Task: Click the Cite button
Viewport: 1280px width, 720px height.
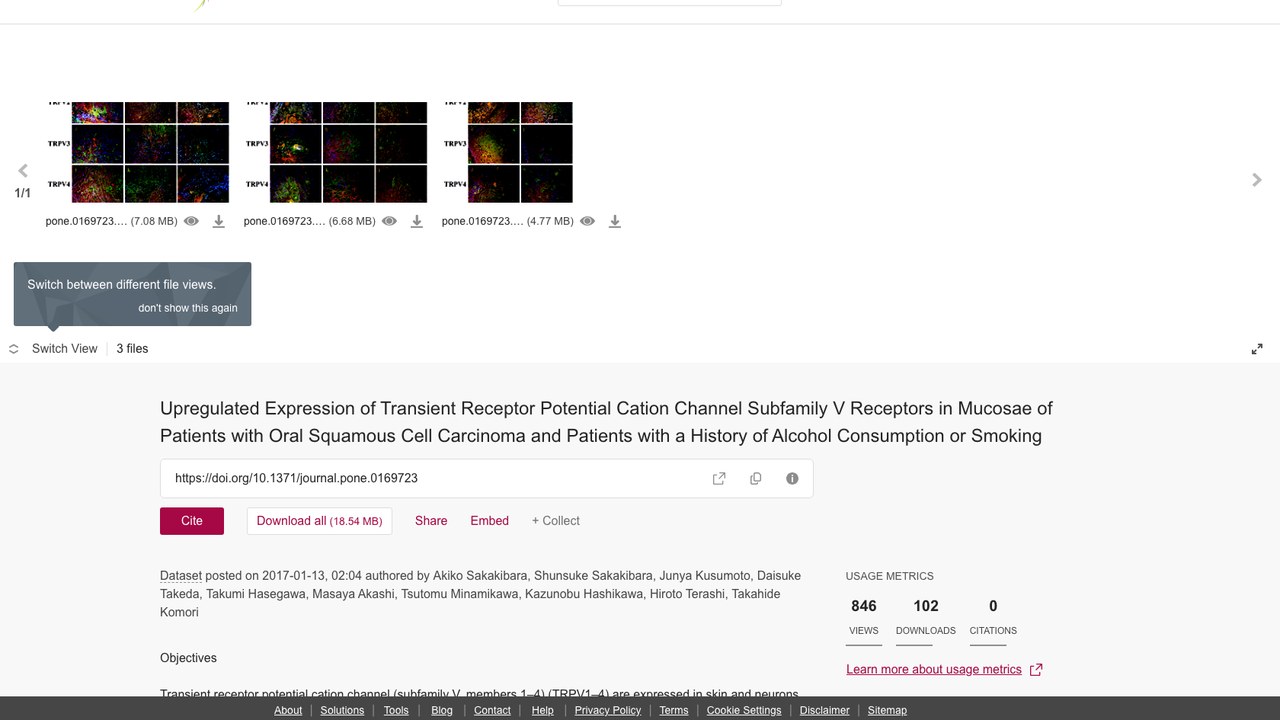Action: (x=192, y=521)
